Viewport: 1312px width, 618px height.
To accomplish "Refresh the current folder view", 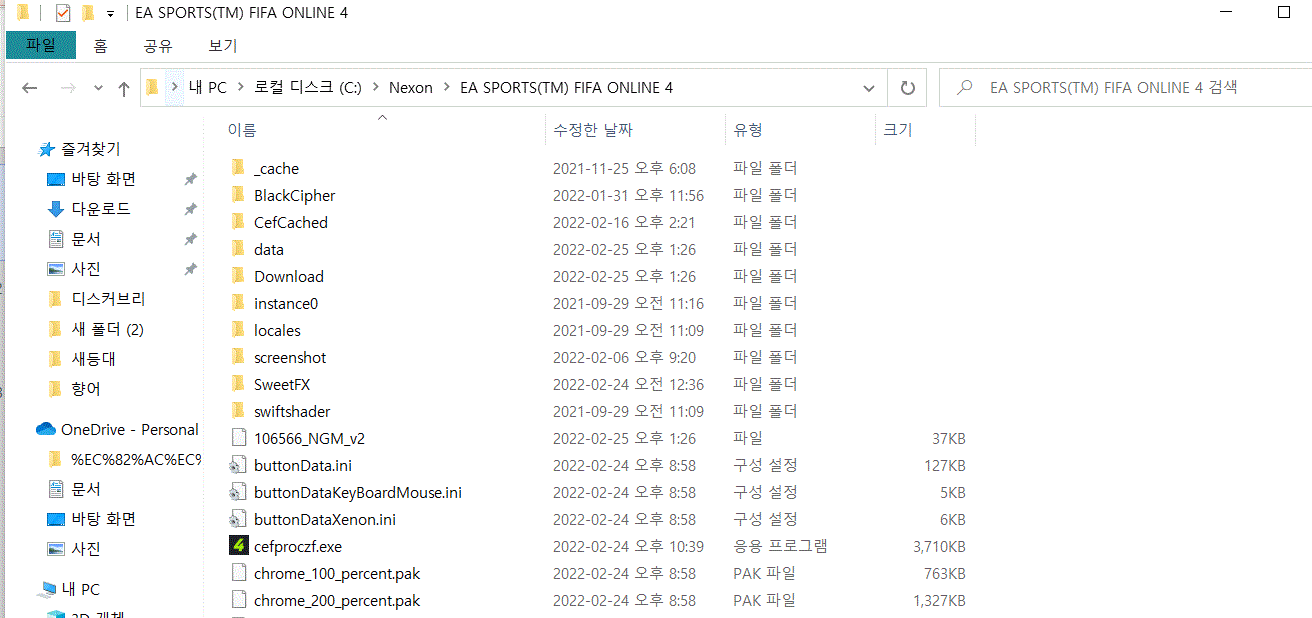I will [907, 88].
